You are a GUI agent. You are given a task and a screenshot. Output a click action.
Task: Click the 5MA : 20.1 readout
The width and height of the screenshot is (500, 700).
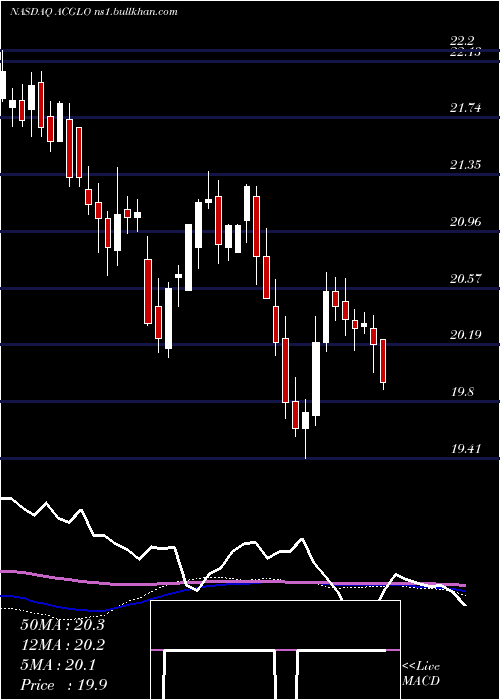[58, 665]
